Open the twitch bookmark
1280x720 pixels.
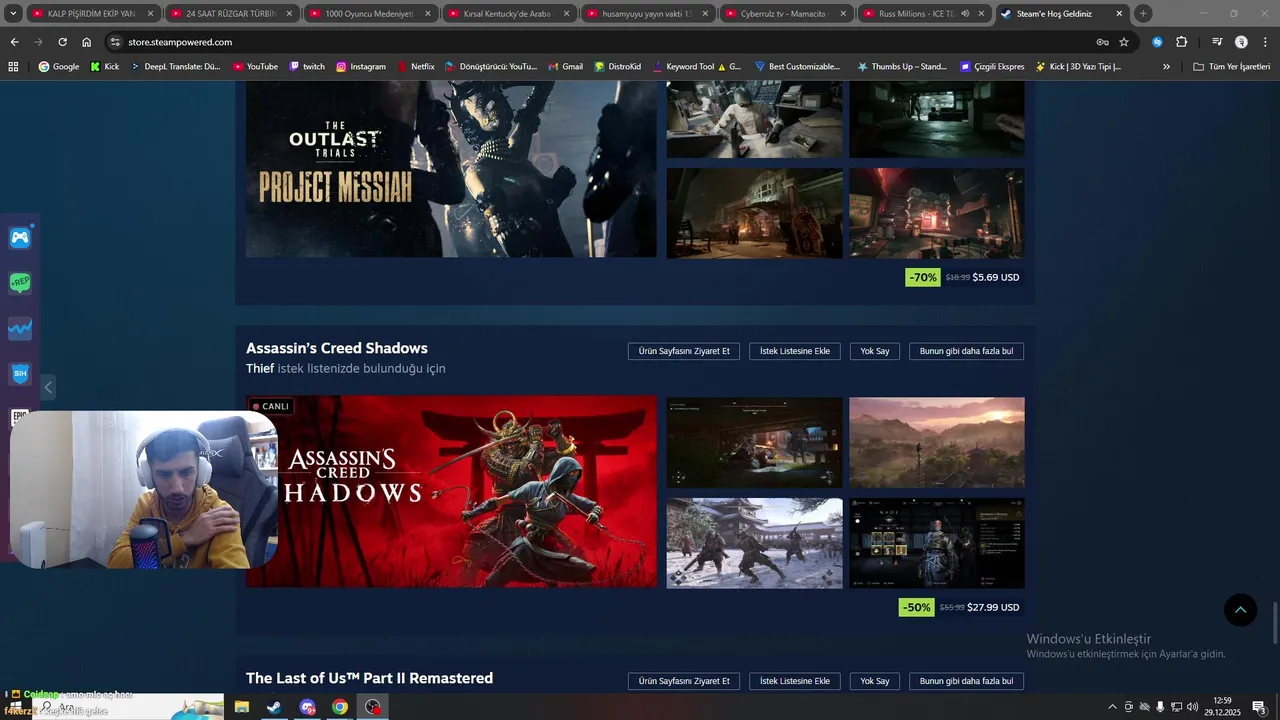click(307, 66)
